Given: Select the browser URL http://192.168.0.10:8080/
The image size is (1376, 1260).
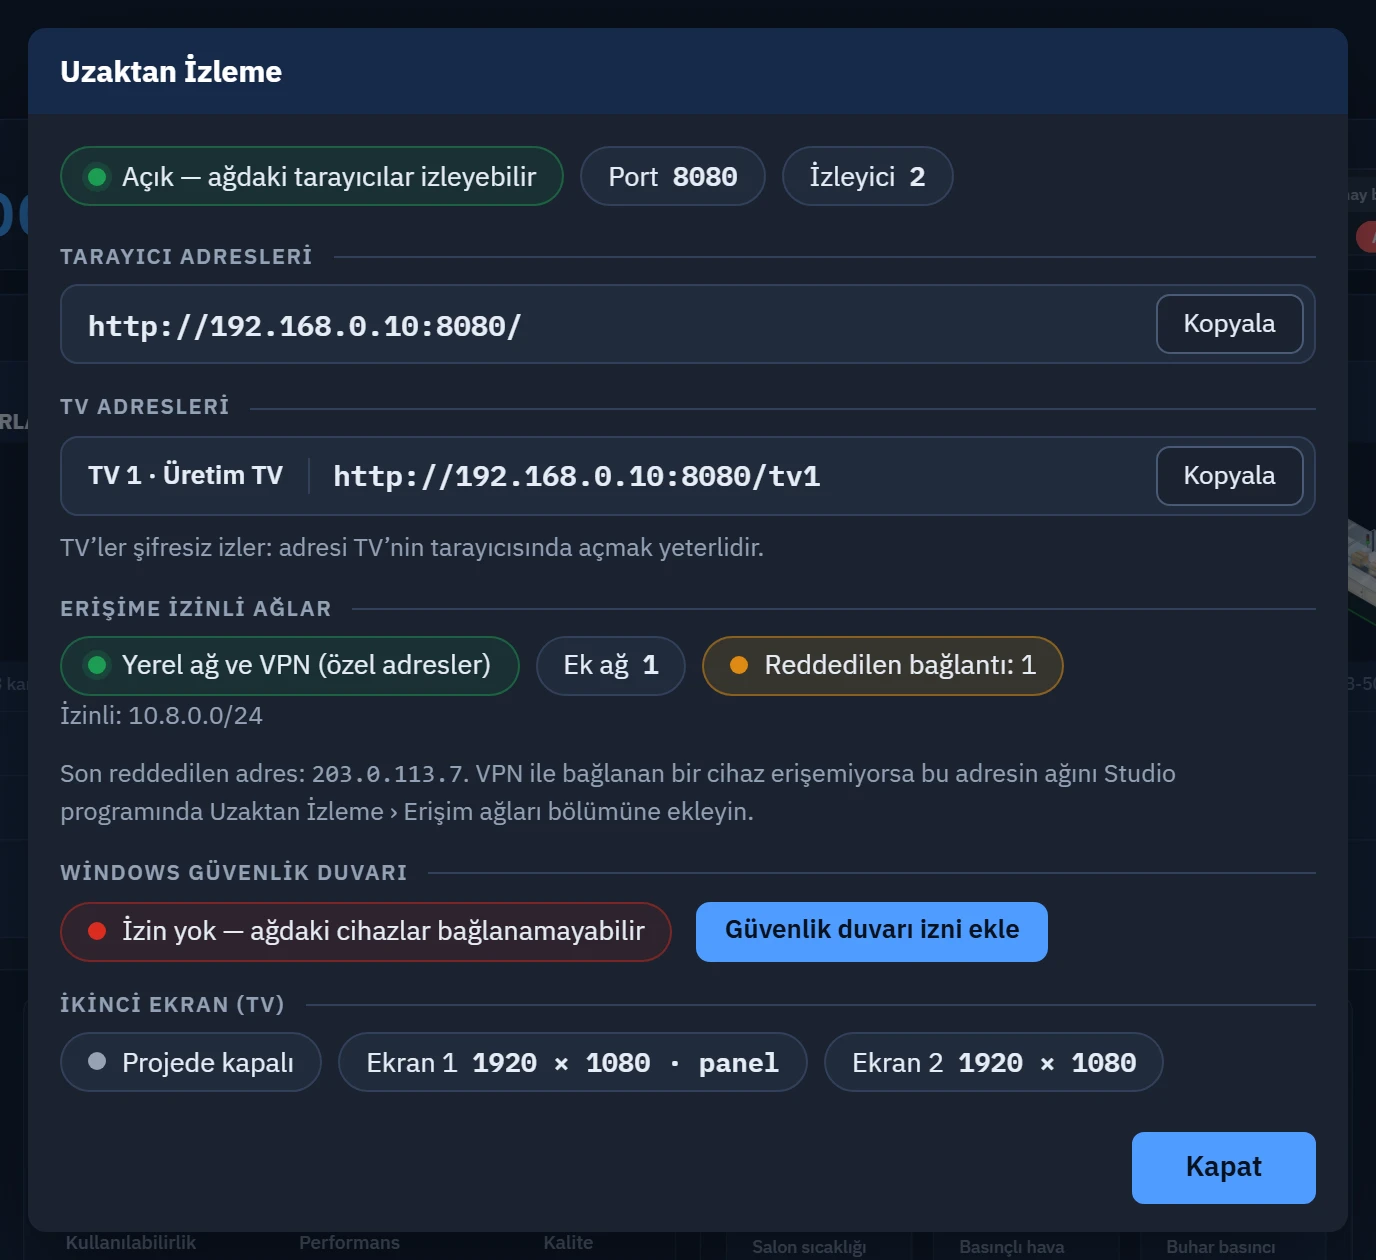Looking at the screenshot, I should pos(305,326).
